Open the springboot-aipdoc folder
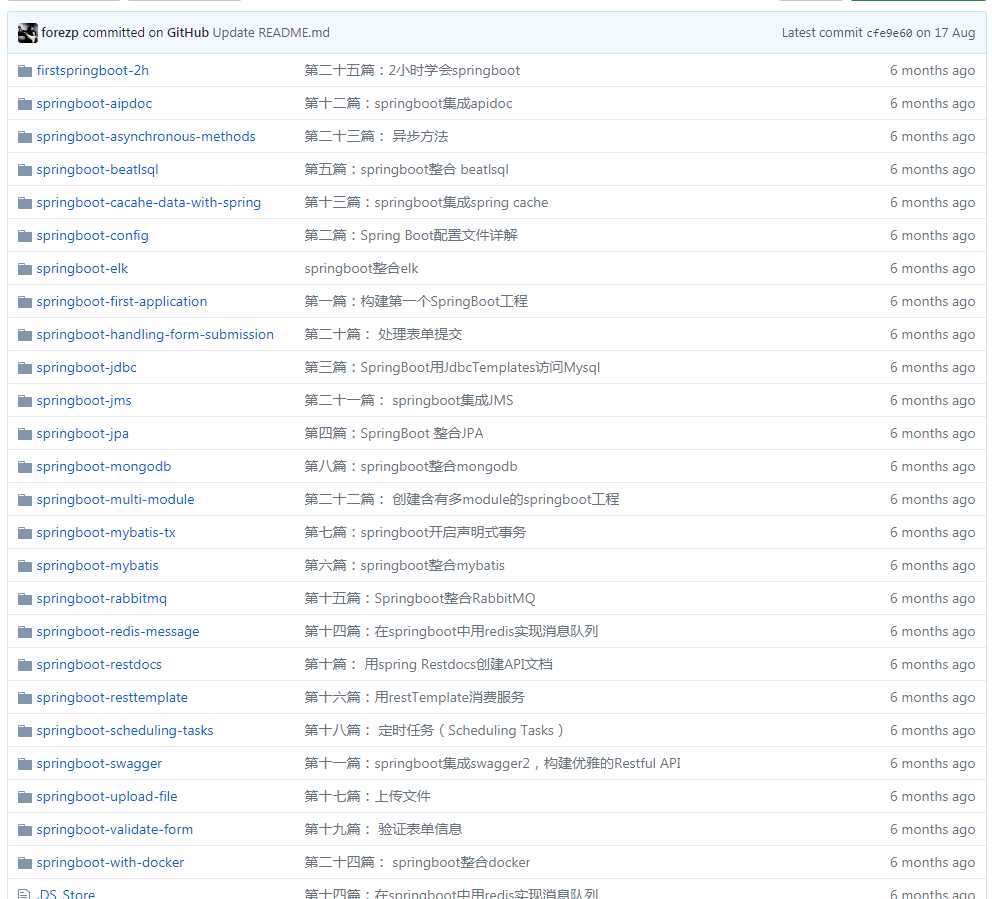The image size is (992, 899). click(94, 104)
